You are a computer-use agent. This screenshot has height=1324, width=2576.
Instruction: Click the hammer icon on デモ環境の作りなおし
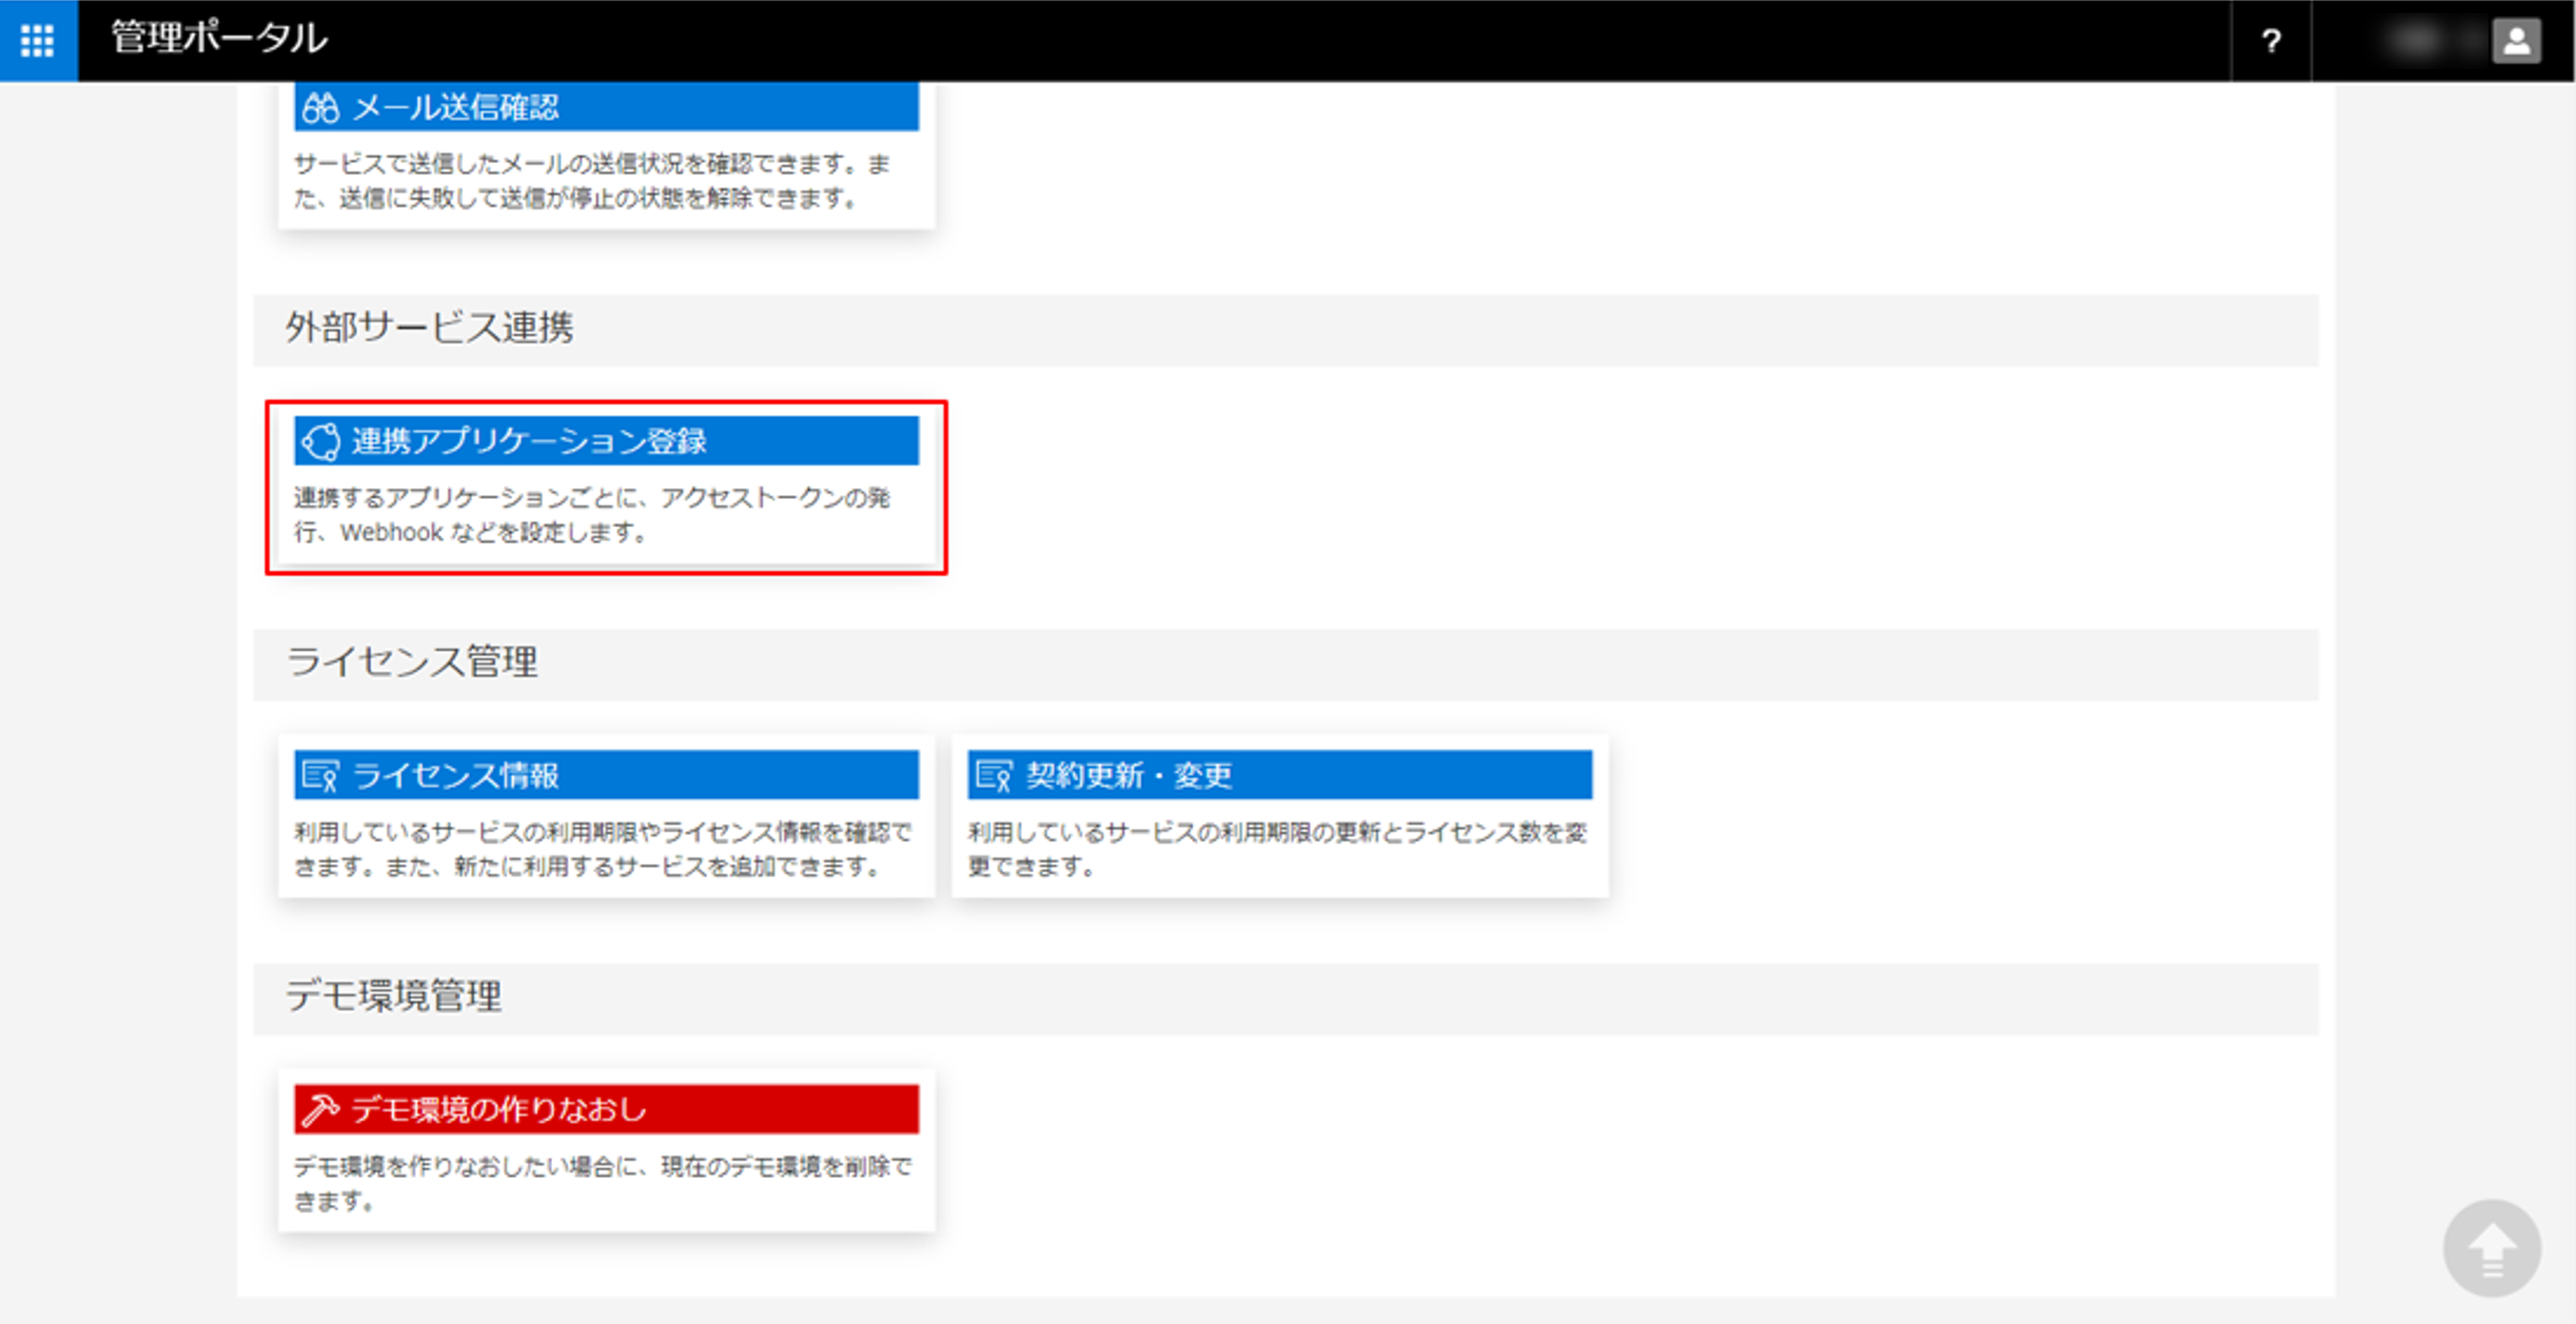320,1109
